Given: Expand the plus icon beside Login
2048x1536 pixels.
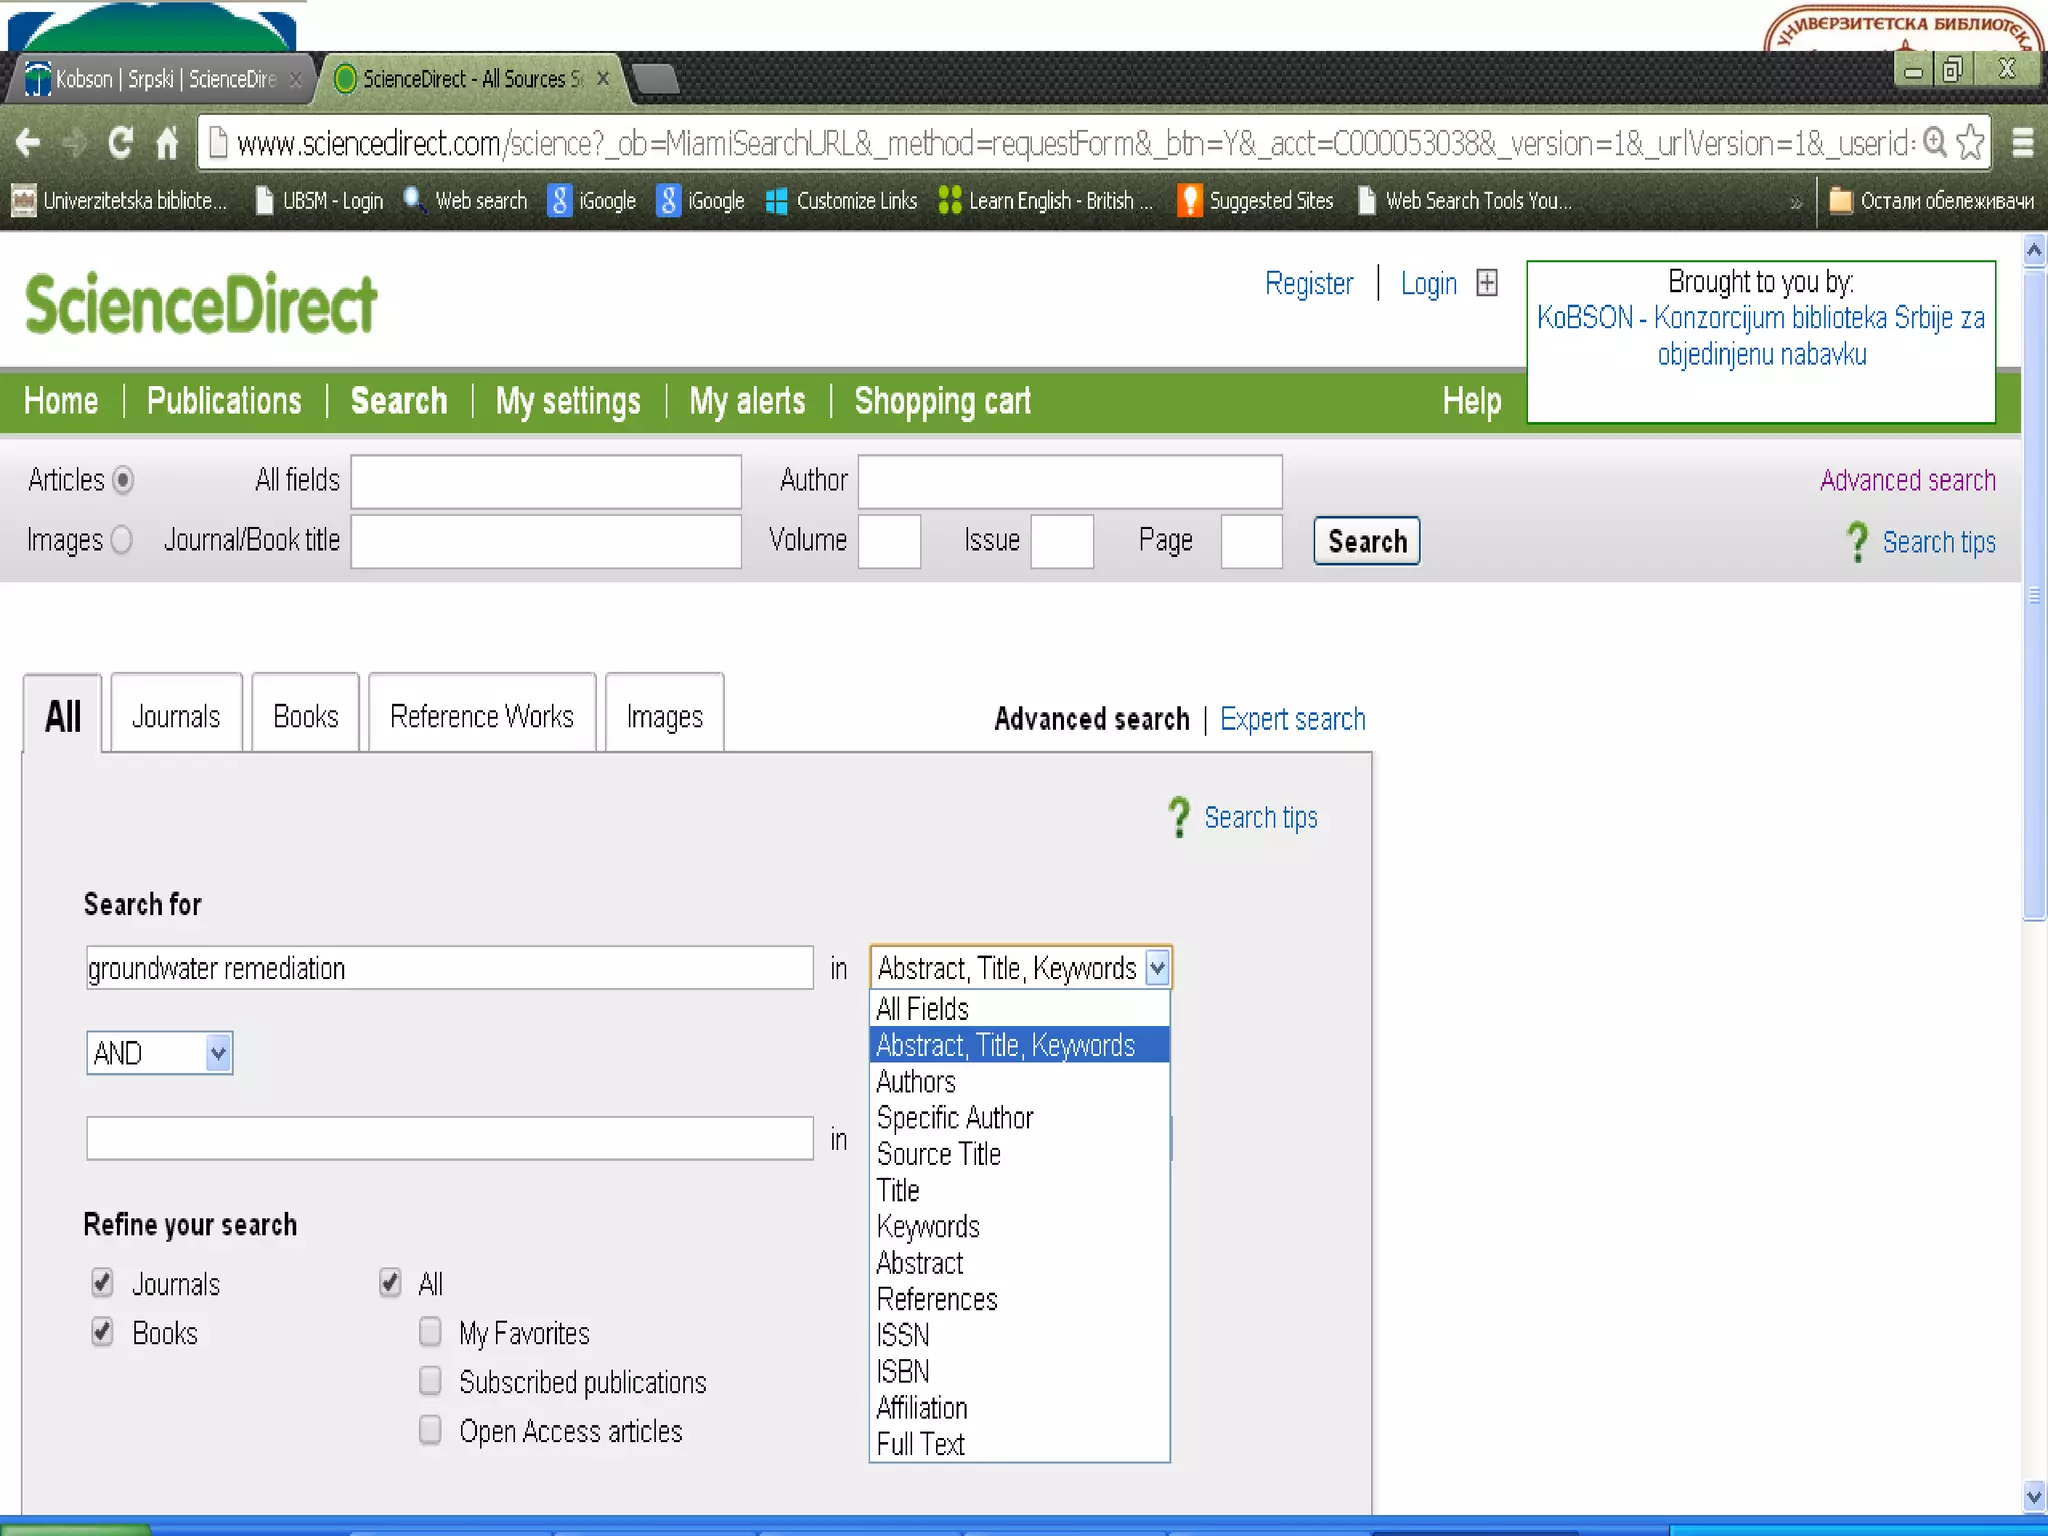Looking at the screenshot, I should (1487, 283).
